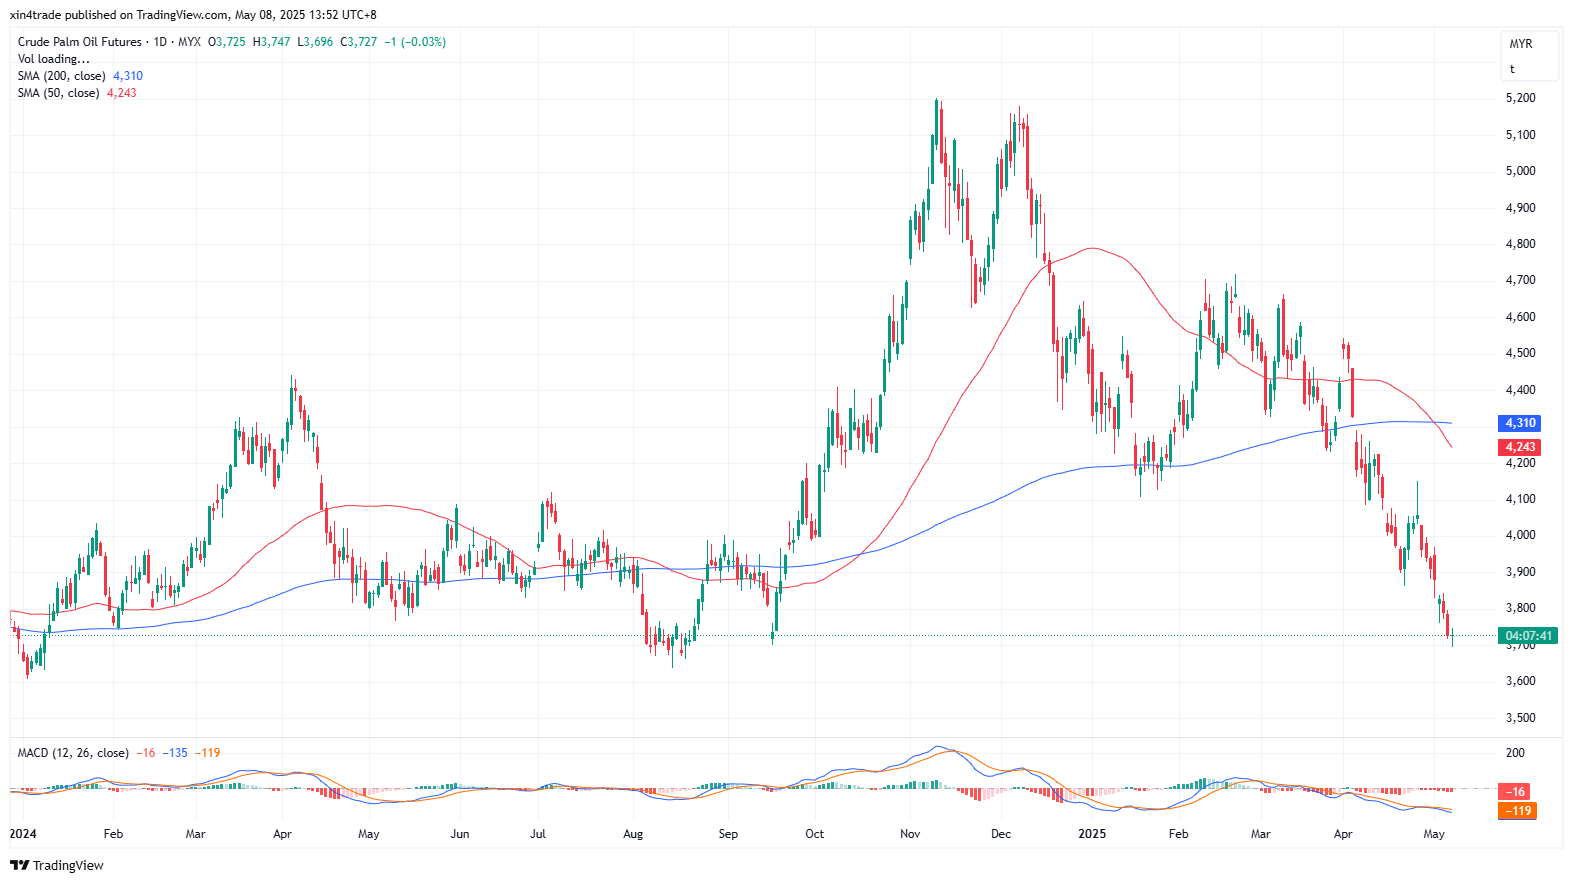Click the blue 4,310 SMA price tag
This screenshot has height=883, width=1573.
(x=1519, y=423)
